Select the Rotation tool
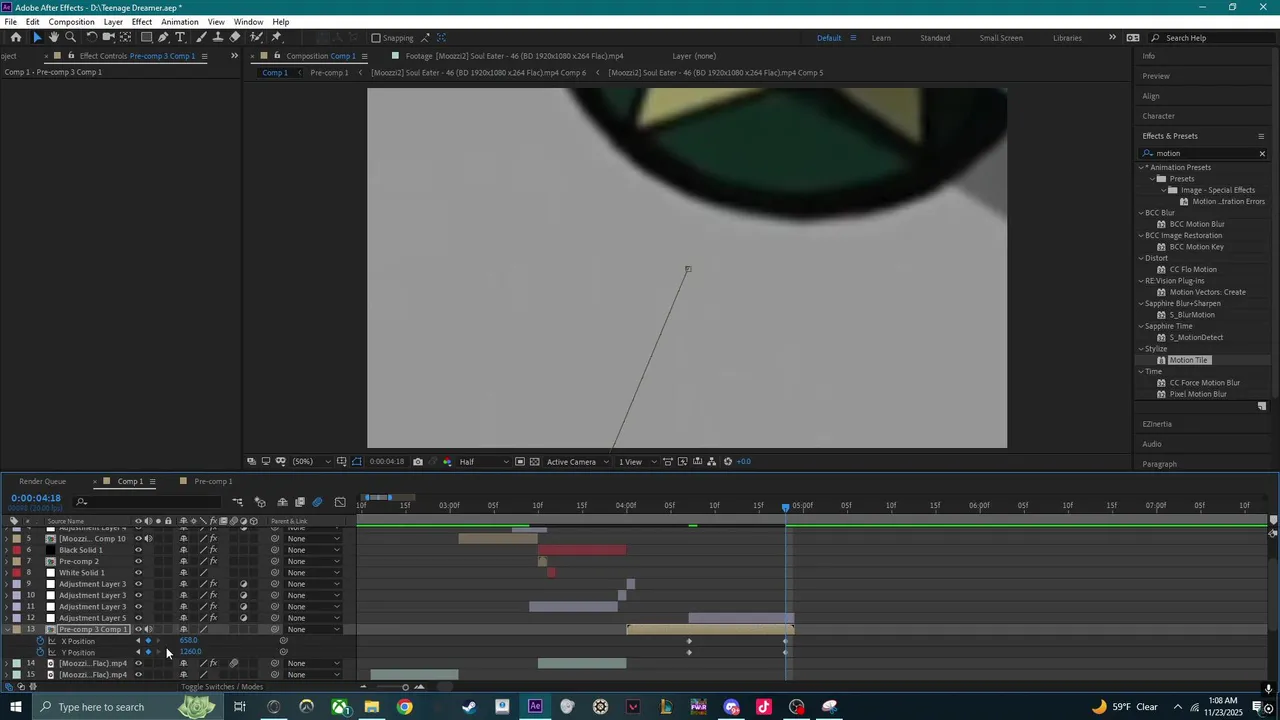This screenshot has height=720, width=1280. coord(92,37)
